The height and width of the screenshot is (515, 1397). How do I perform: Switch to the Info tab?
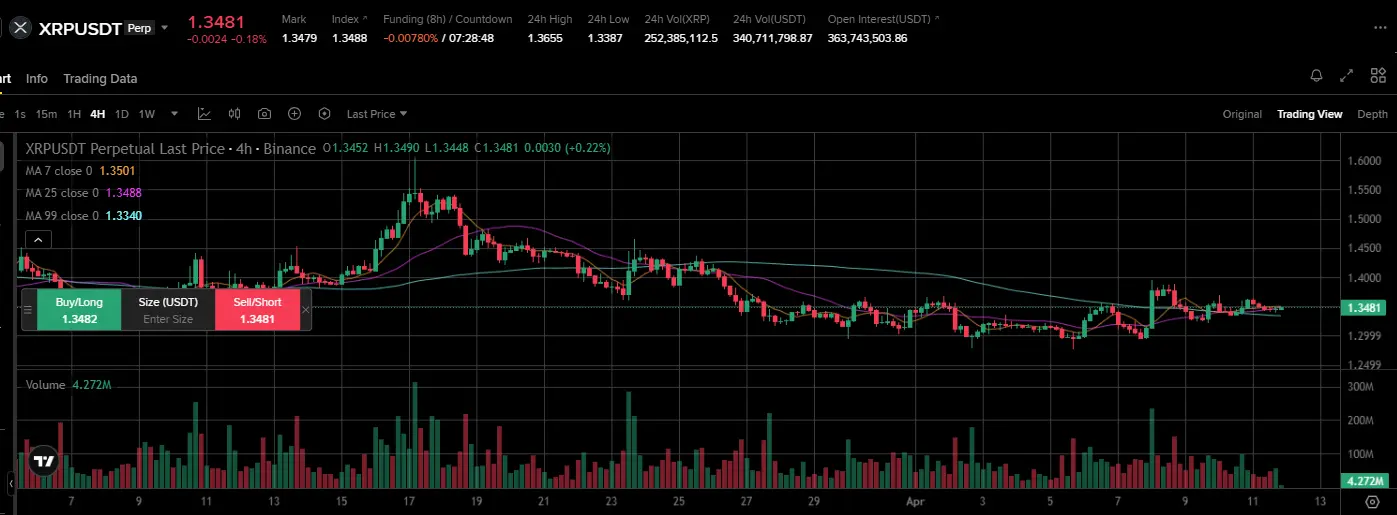[37, 78]
